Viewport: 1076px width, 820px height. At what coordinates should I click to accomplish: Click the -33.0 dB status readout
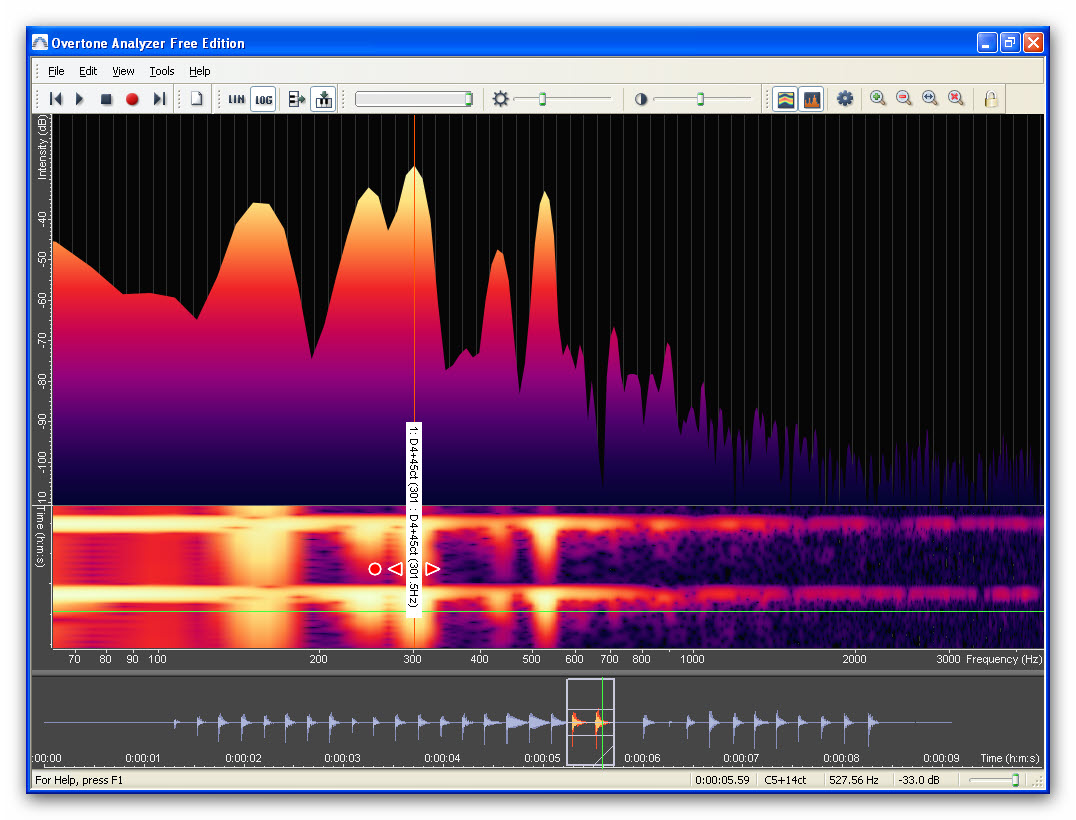[919, 780]
